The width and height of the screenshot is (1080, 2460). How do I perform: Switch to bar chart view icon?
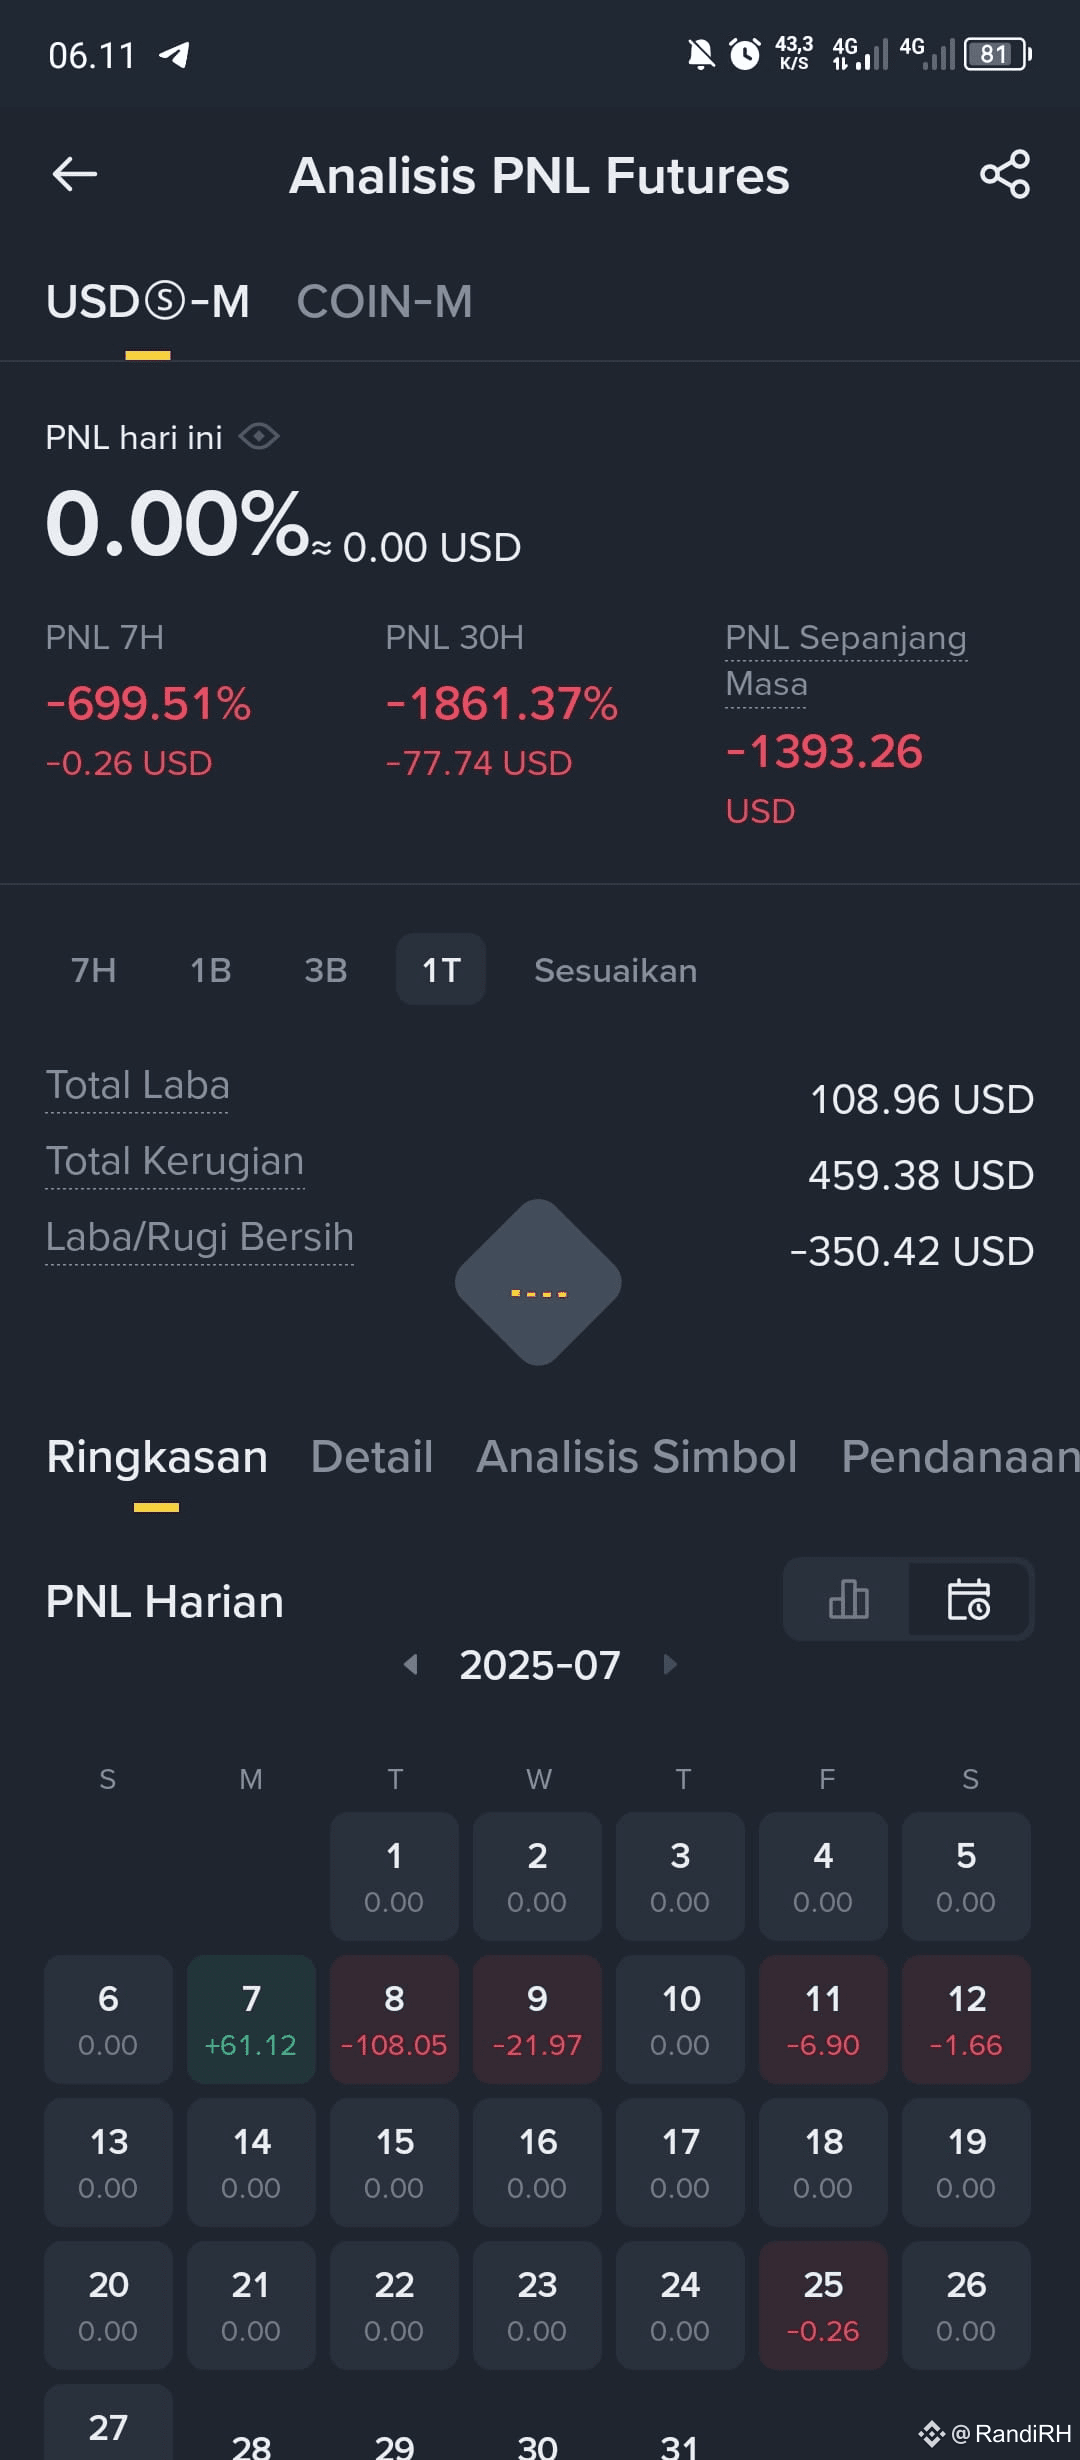pyautogui.click(x=848, y=1599)
